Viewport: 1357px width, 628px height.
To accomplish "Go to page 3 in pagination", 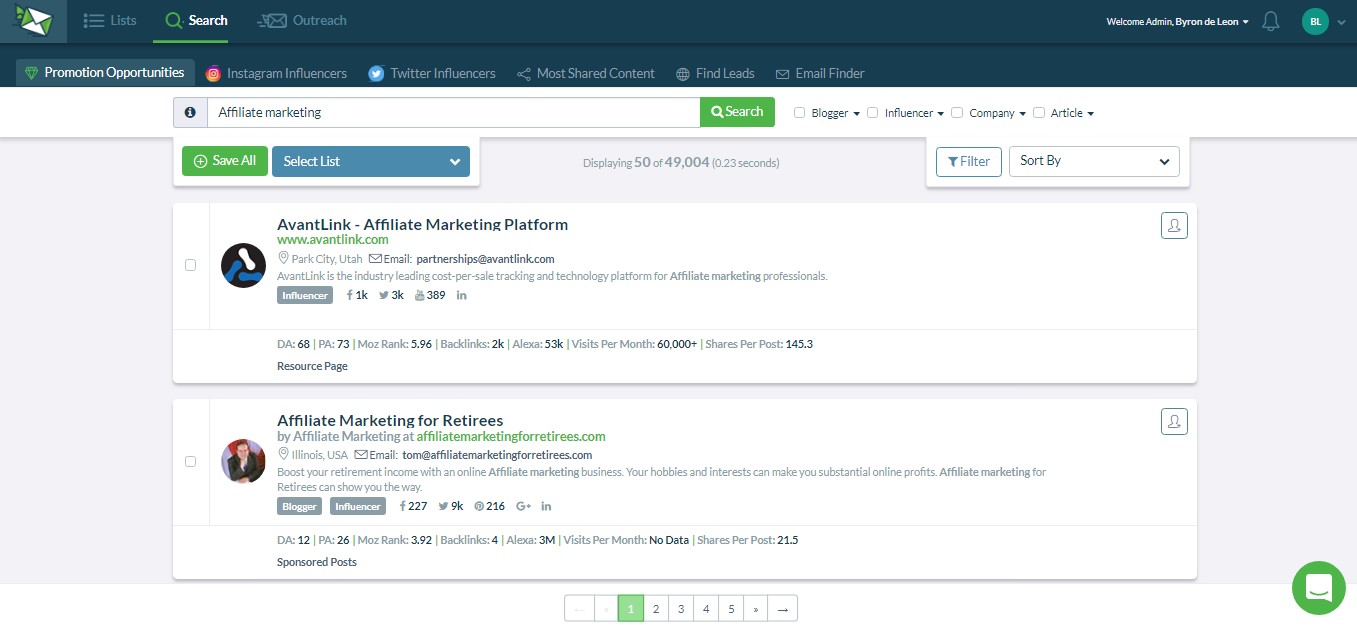I will pyautogui.click(x=681, y=608).
